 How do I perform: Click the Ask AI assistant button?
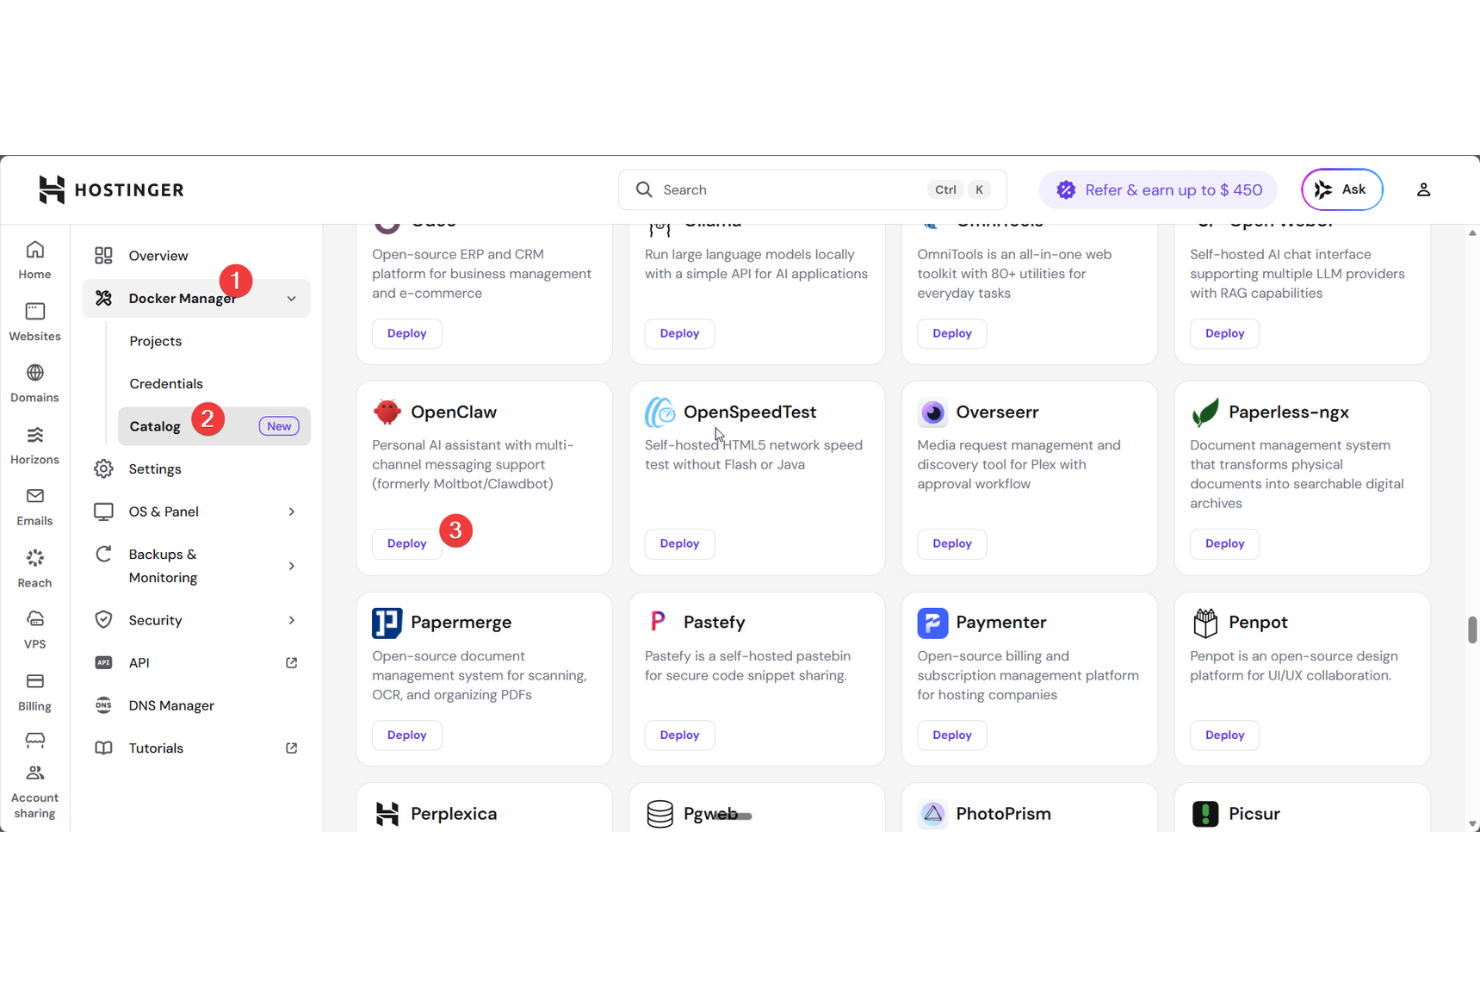(1341, 189)
